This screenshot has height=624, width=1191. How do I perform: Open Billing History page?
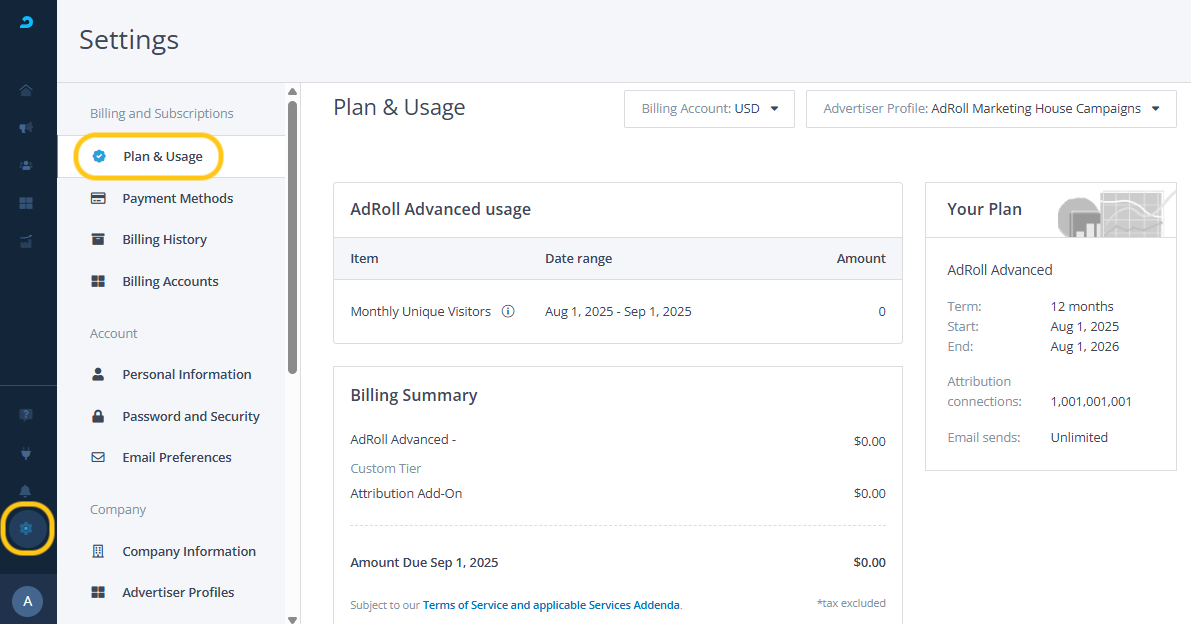(x=164, y=240)
